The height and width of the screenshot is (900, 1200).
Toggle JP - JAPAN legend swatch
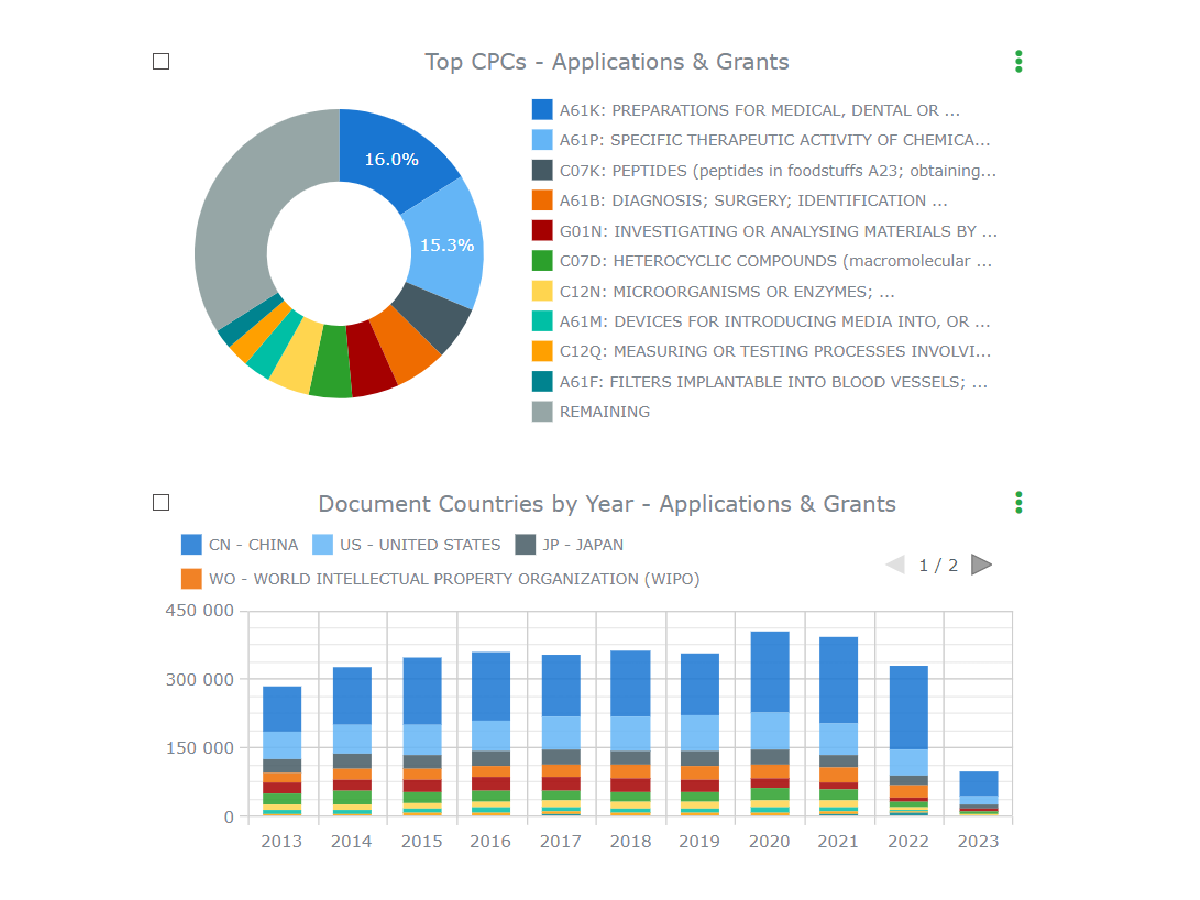[x=525, y=544]
